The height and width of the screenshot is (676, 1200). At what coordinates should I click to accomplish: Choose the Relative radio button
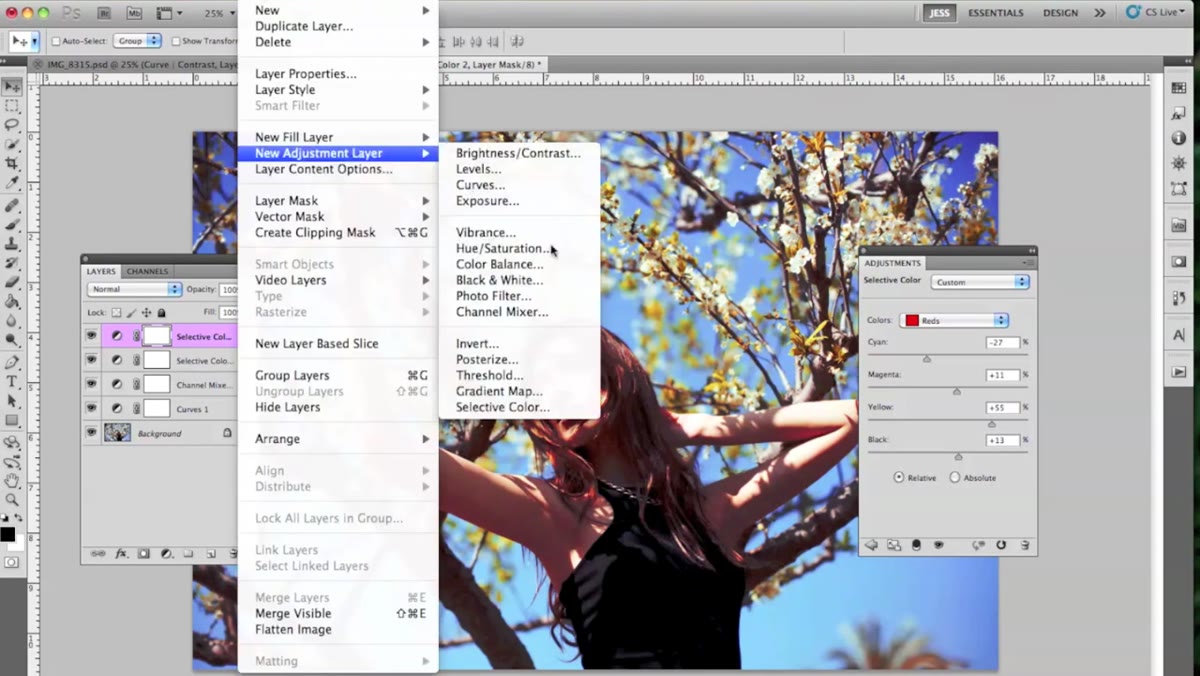[x=899, y=478]
